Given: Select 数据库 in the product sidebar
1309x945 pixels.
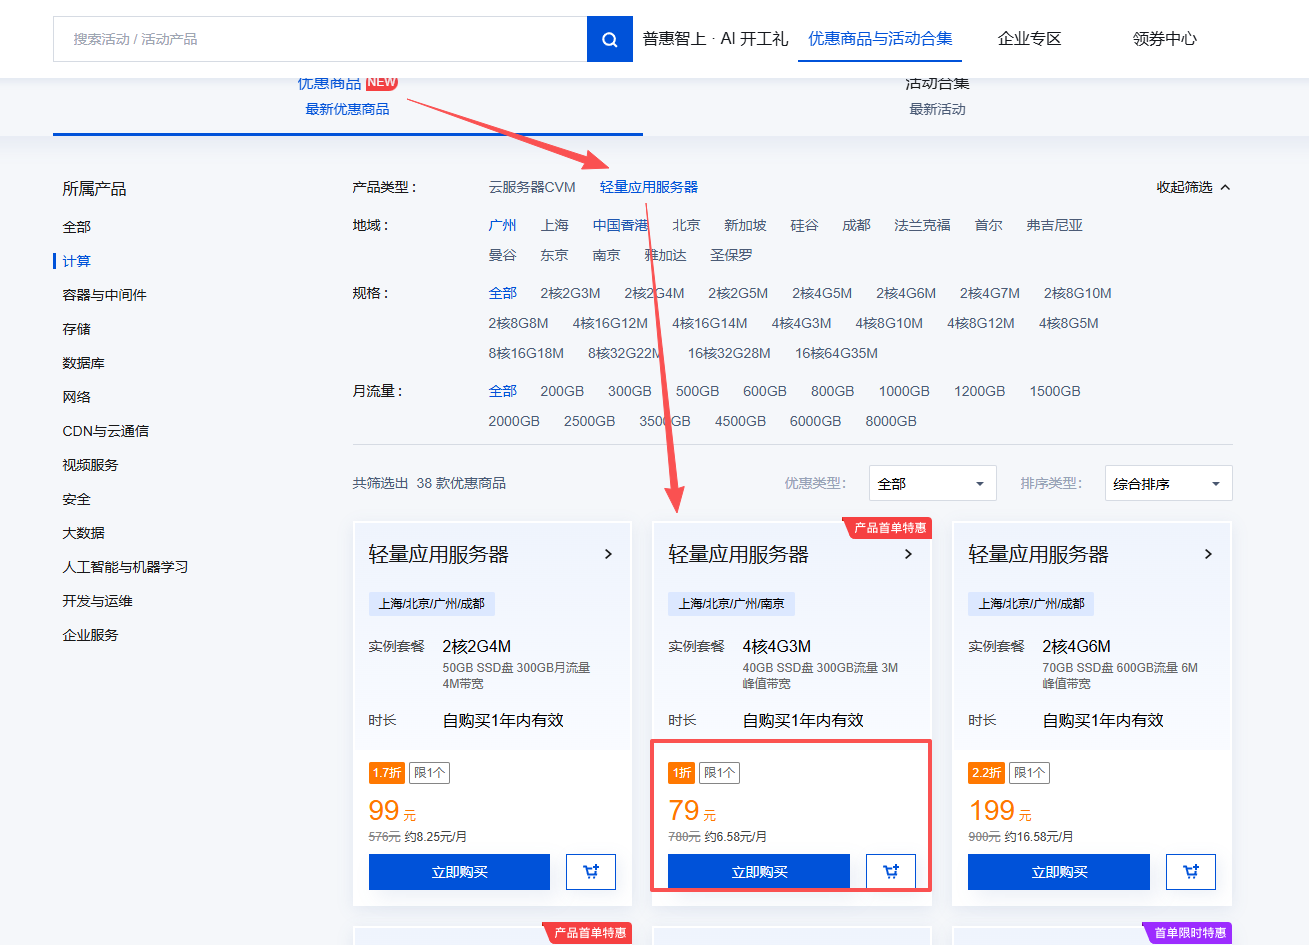Looking at the screenshot, I should (x=83, y=363).
